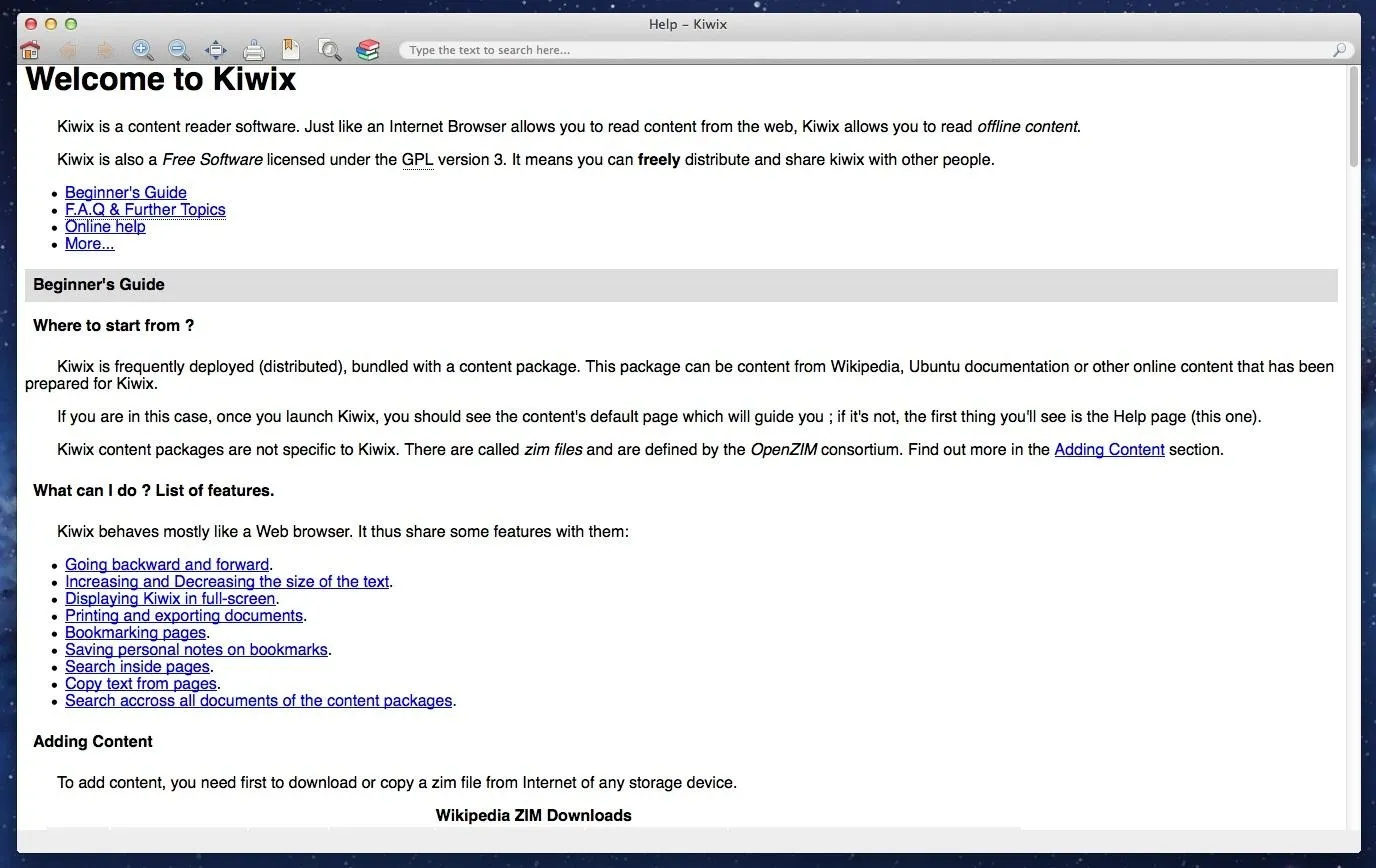The height and width of the screenshot is (868, 1376).
Task: Click the yellow minimize window button
Action: 51,24
